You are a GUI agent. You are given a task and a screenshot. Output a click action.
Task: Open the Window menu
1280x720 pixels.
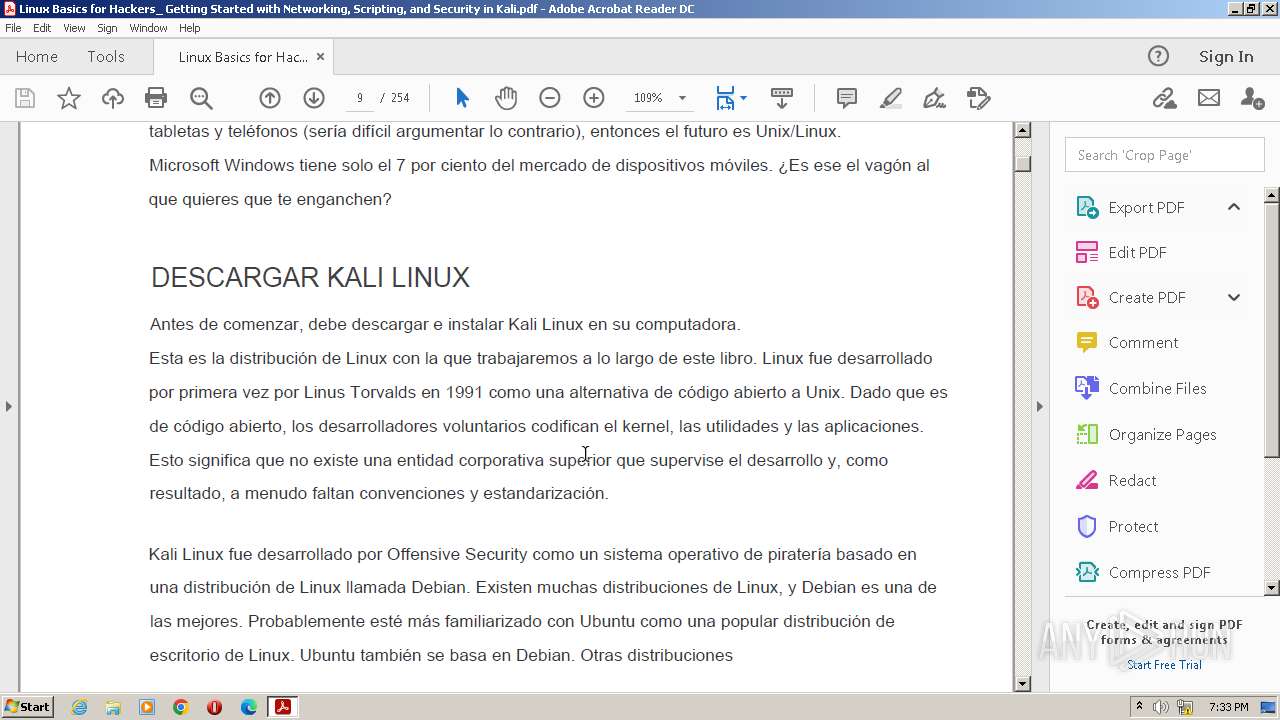(148, 28)
